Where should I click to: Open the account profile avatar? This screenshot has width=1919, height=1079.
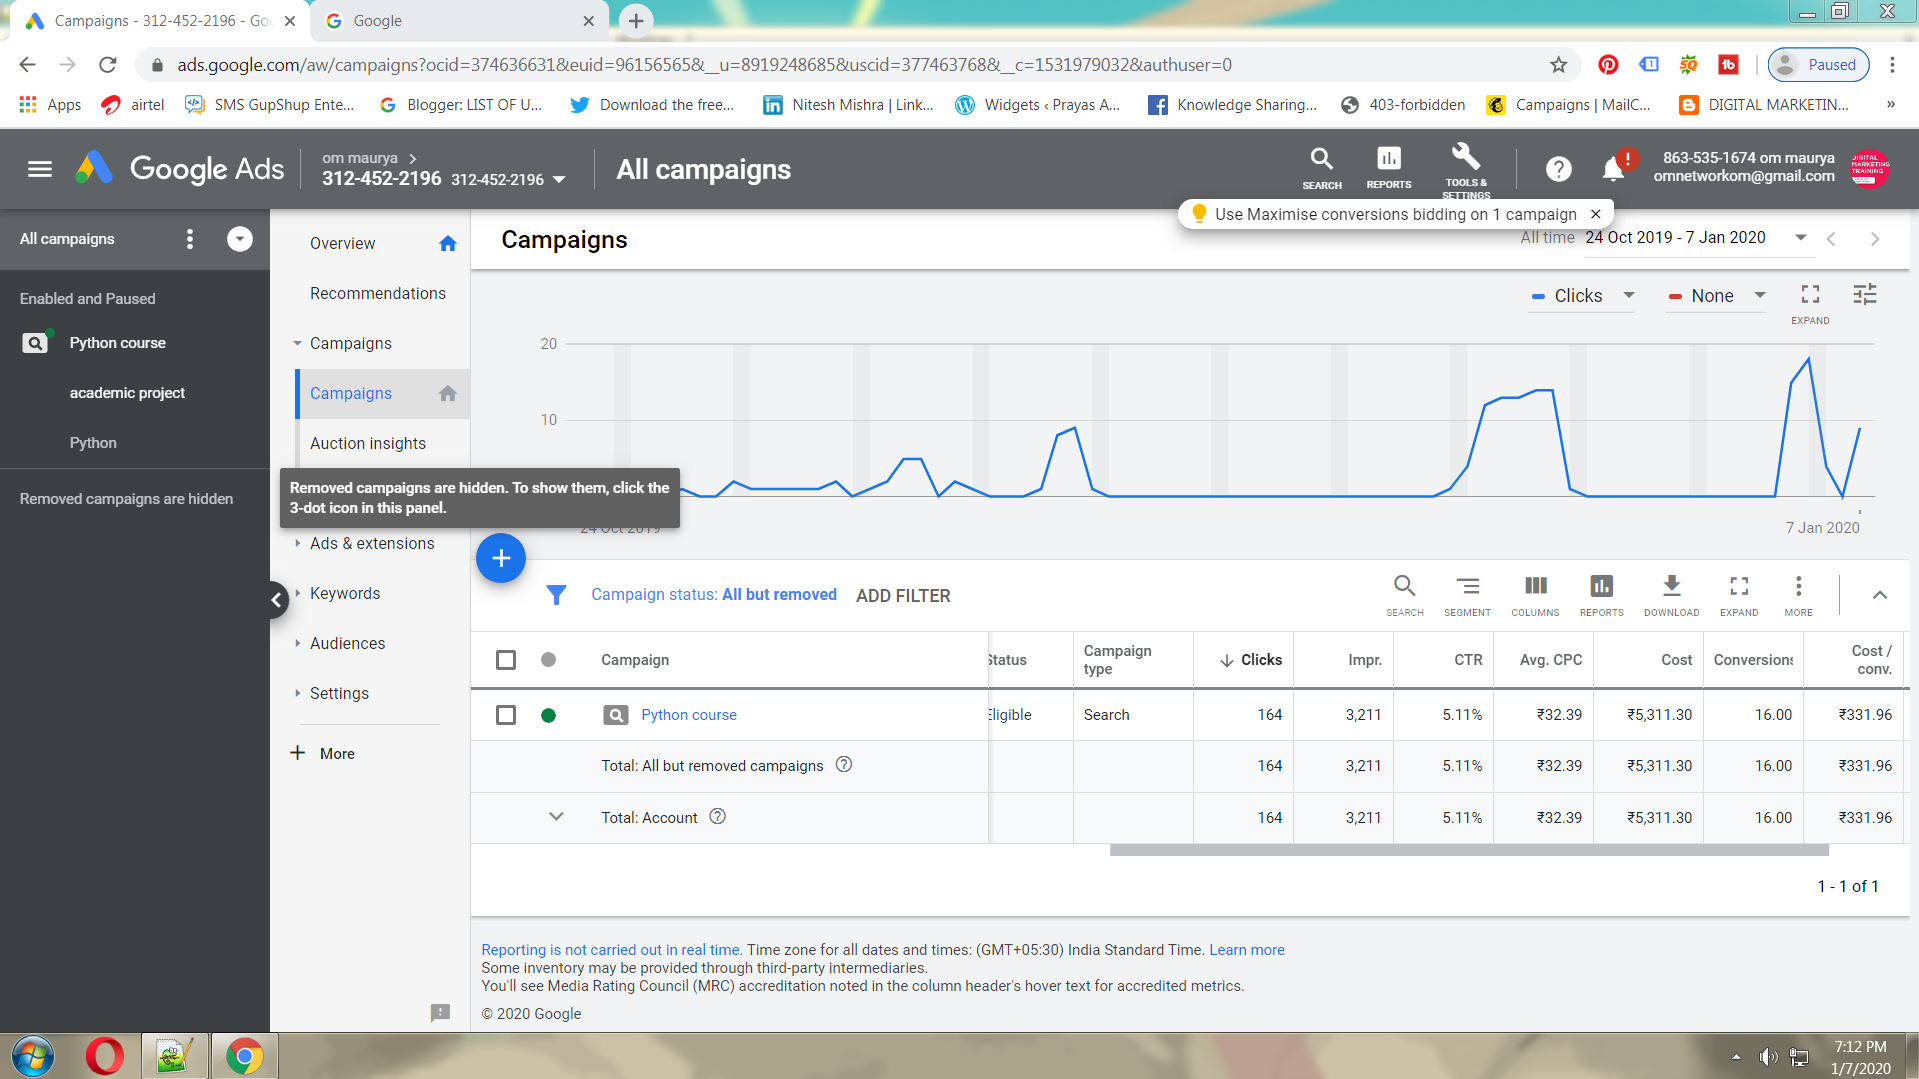[x=1869, y=168]
